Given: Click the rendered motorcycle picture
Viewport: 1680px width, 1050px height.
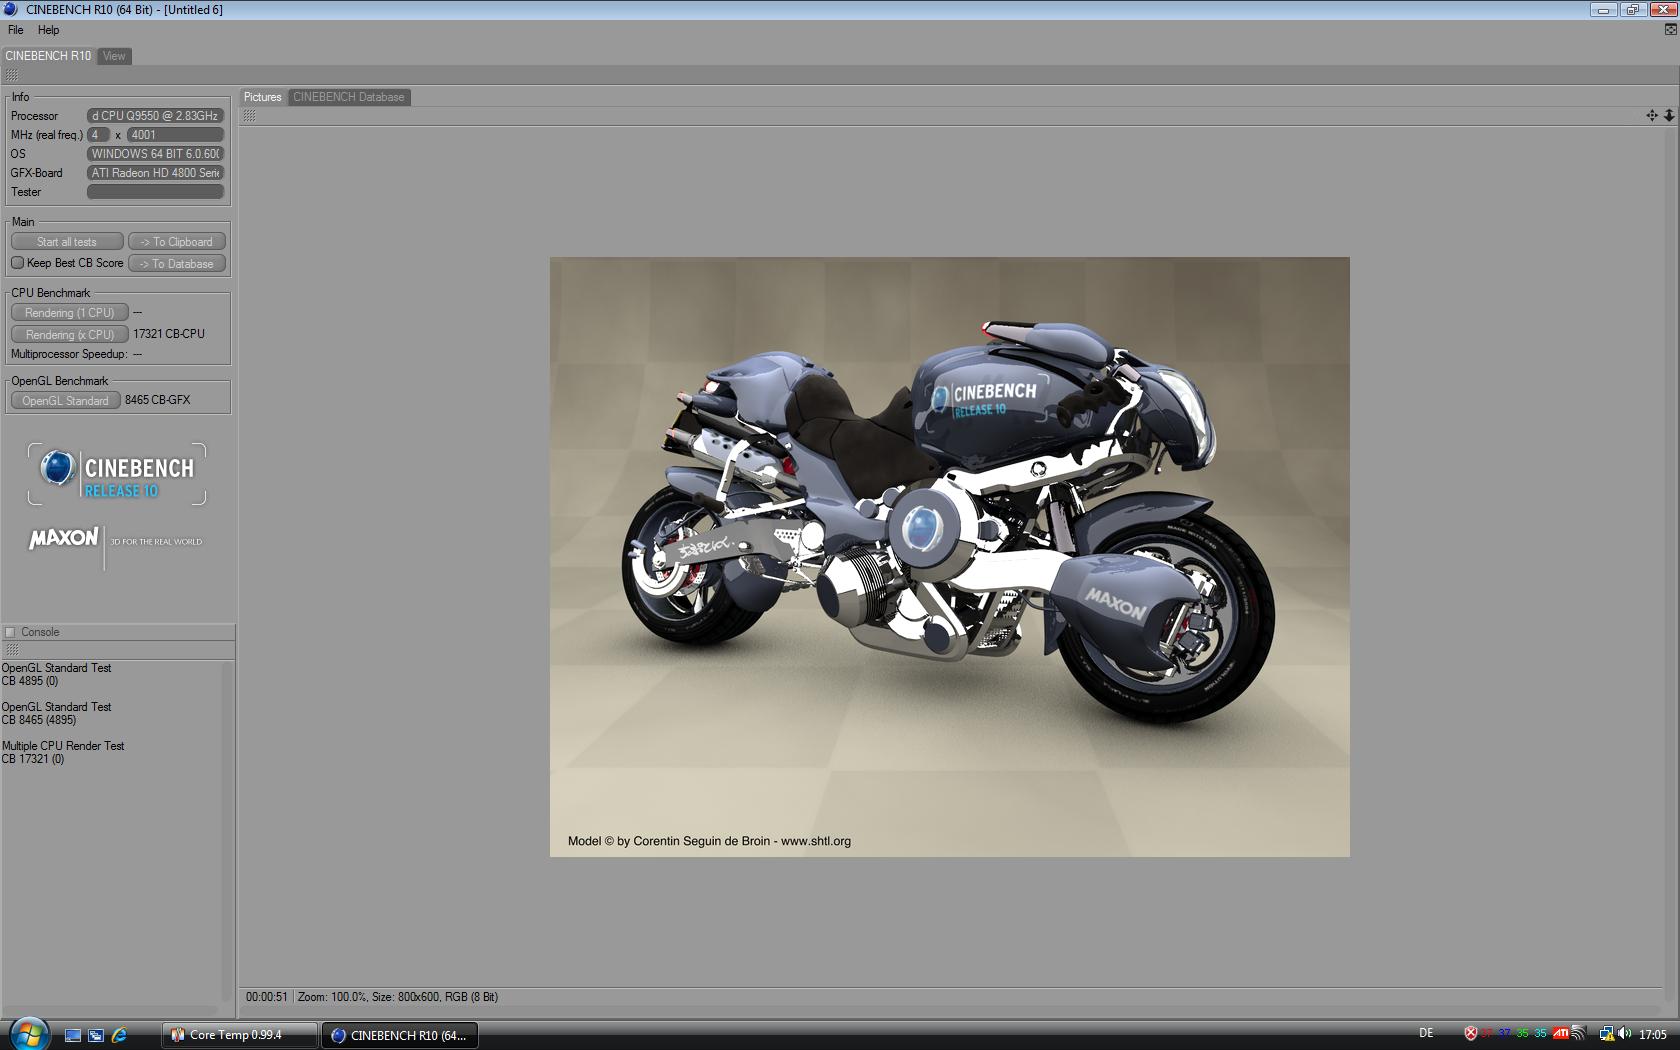Looking at the screenshot, I should pyautogui.click(x=949, y=557).
